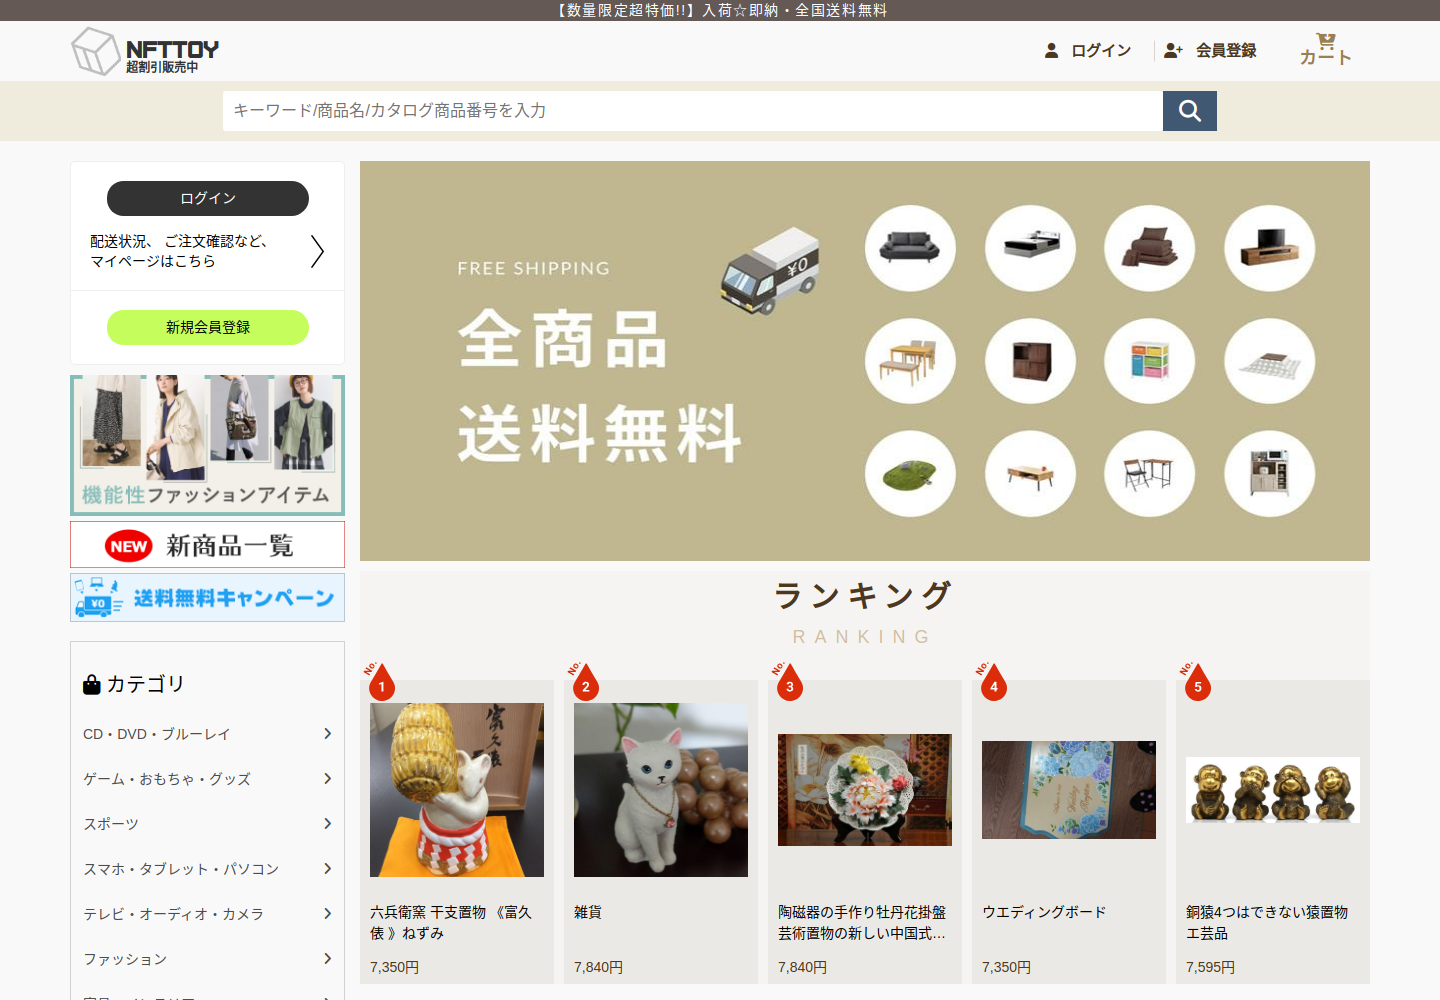The width and height of the screenshot is (1440, 1000).
Task: Expand テレビ・オーディオ・カメラ category chevron
Action: coord(327,914)
